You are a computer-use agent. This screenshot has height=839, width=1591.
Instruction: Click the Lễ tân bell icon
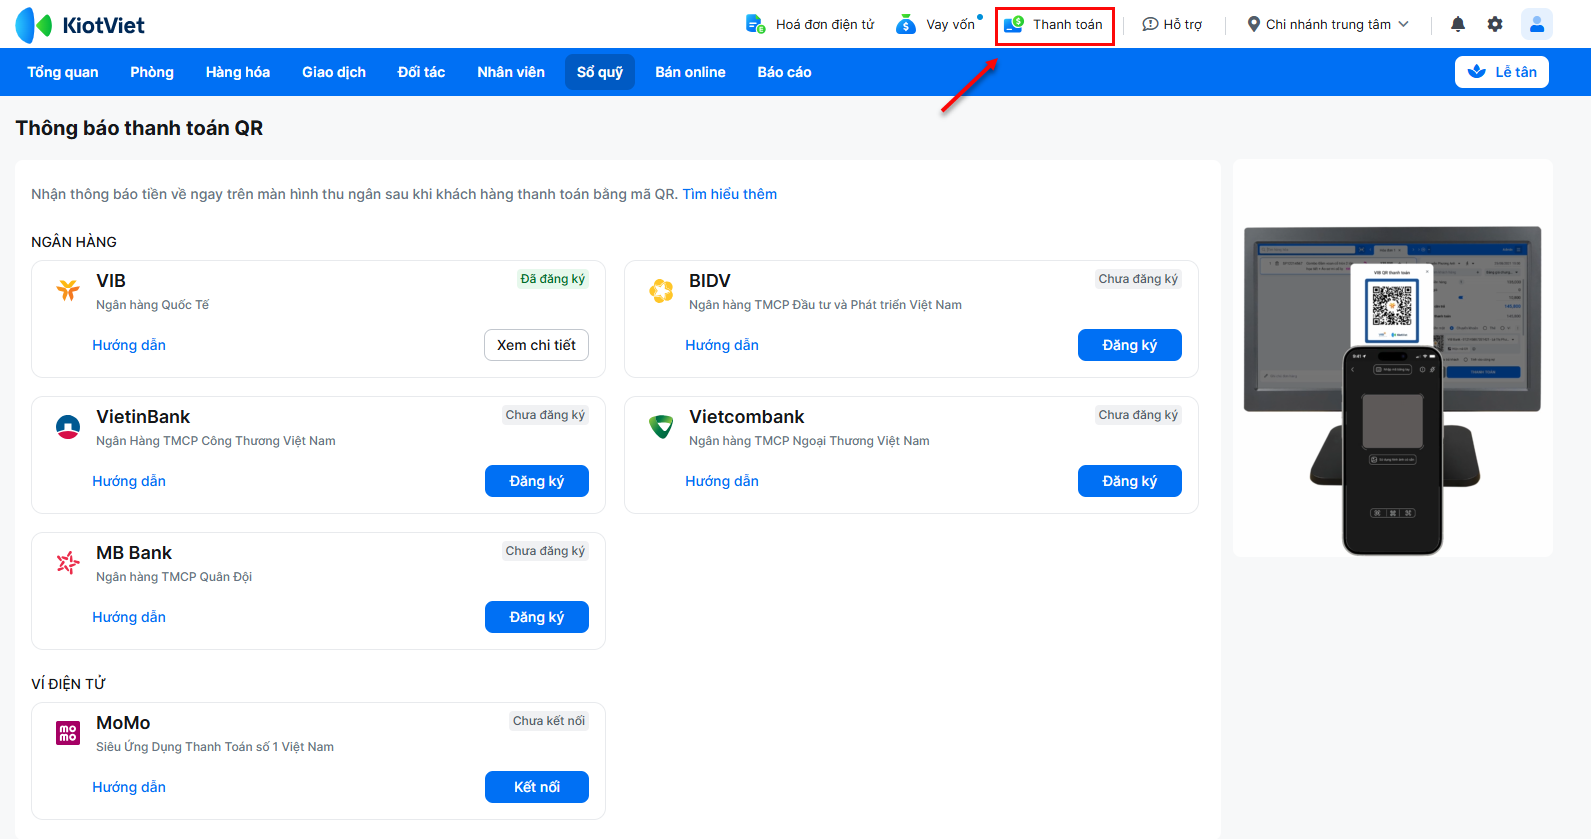[1477, 72]
